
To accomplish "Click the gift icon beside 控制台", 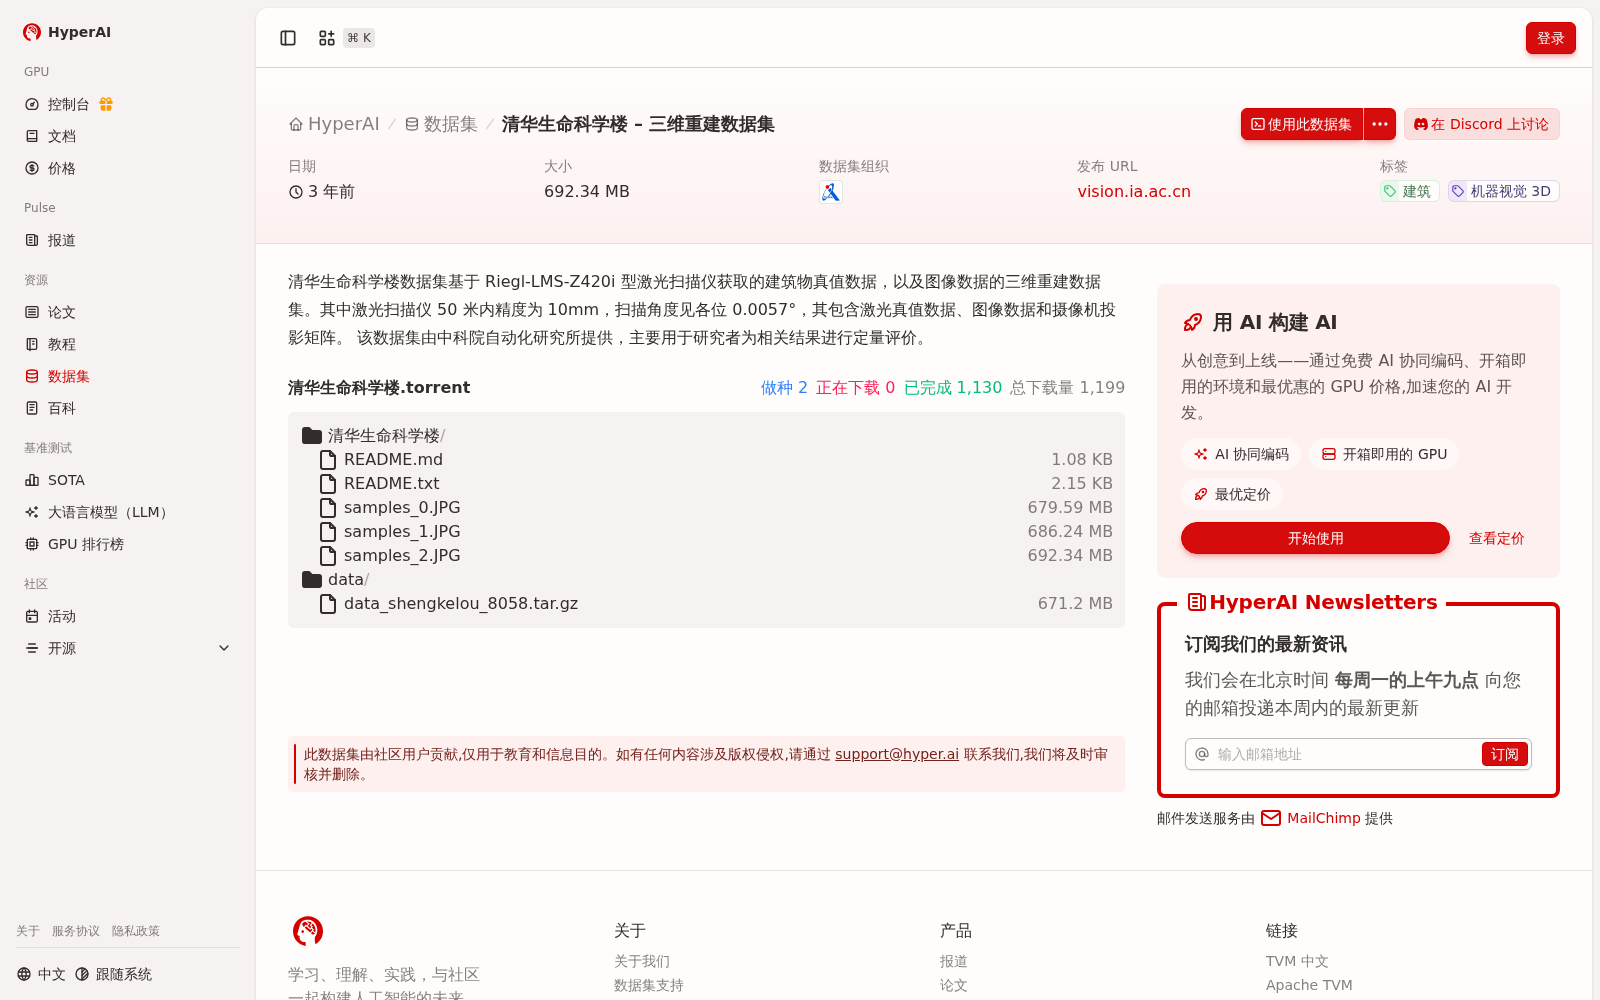I will 106,104.
